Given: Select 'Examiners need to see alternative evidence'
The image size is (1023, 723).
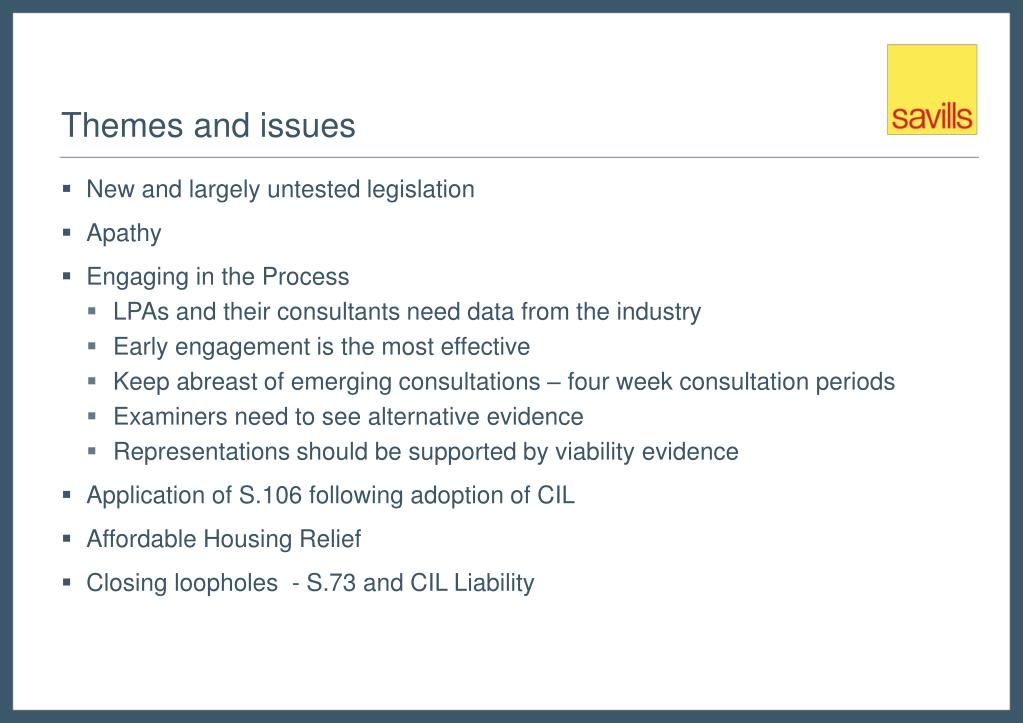Looking at the screenshot, I should [x=348, y=416].
